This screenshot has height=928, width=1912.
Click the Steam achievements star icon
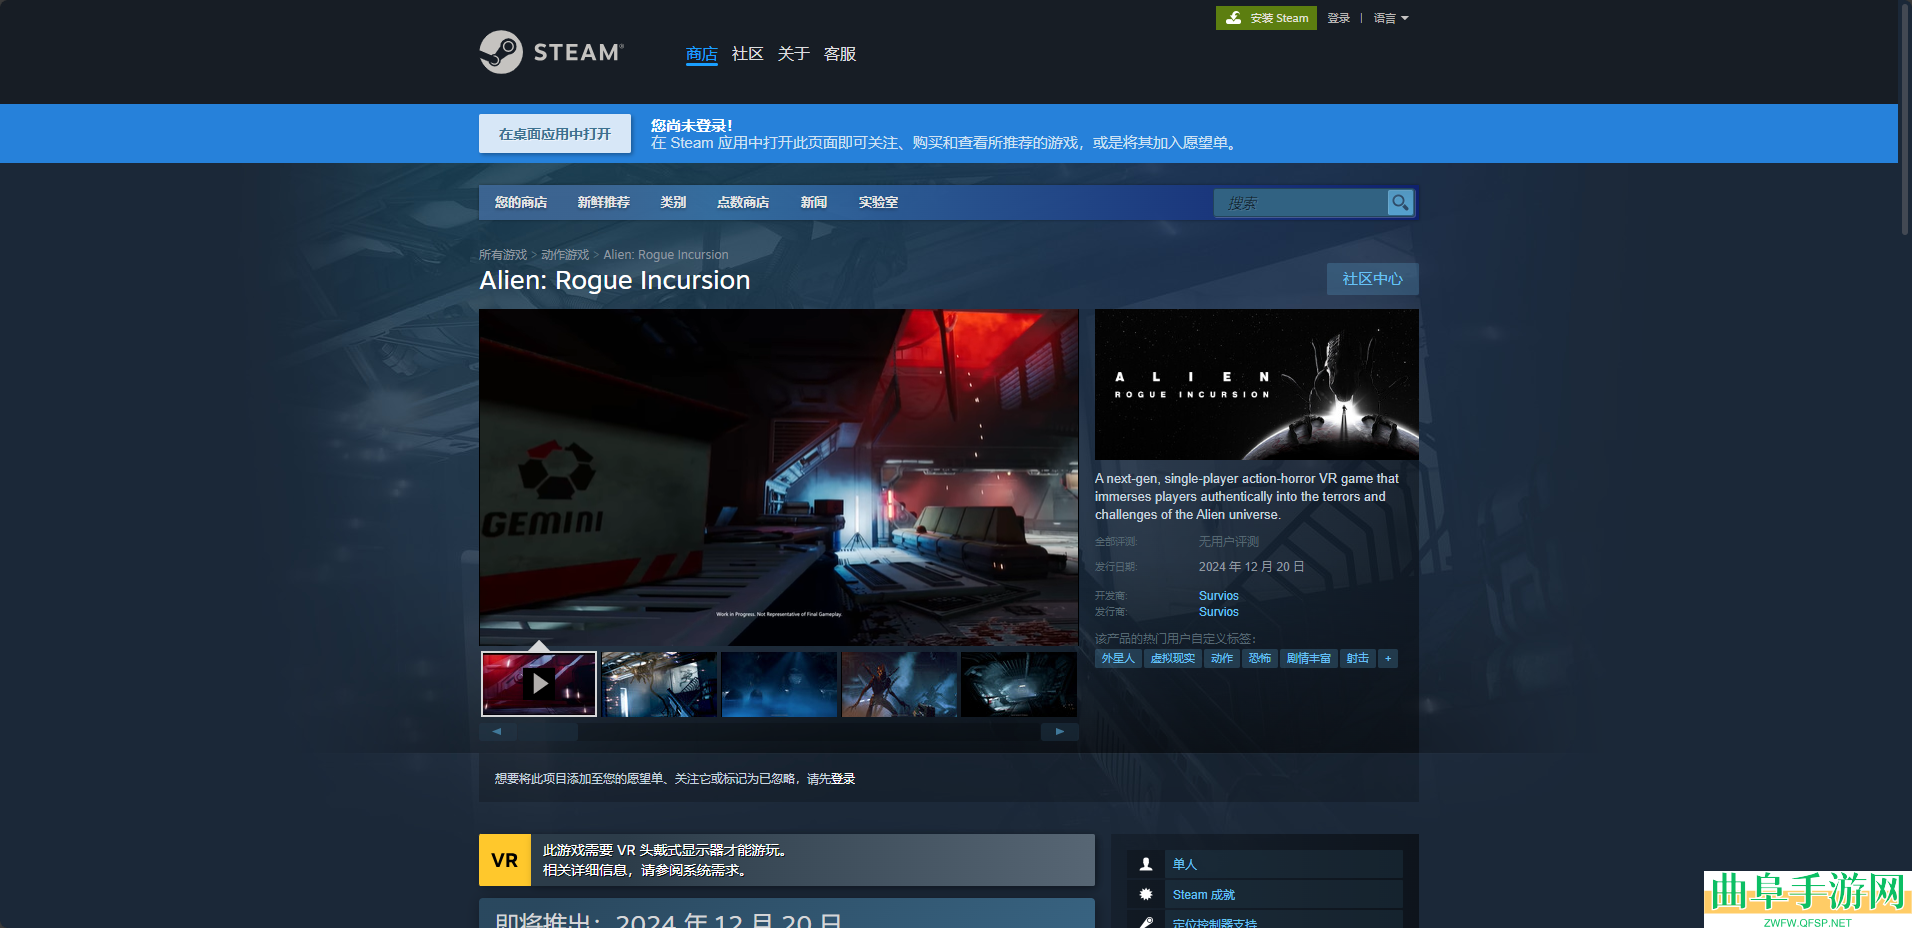(1146, 894)
